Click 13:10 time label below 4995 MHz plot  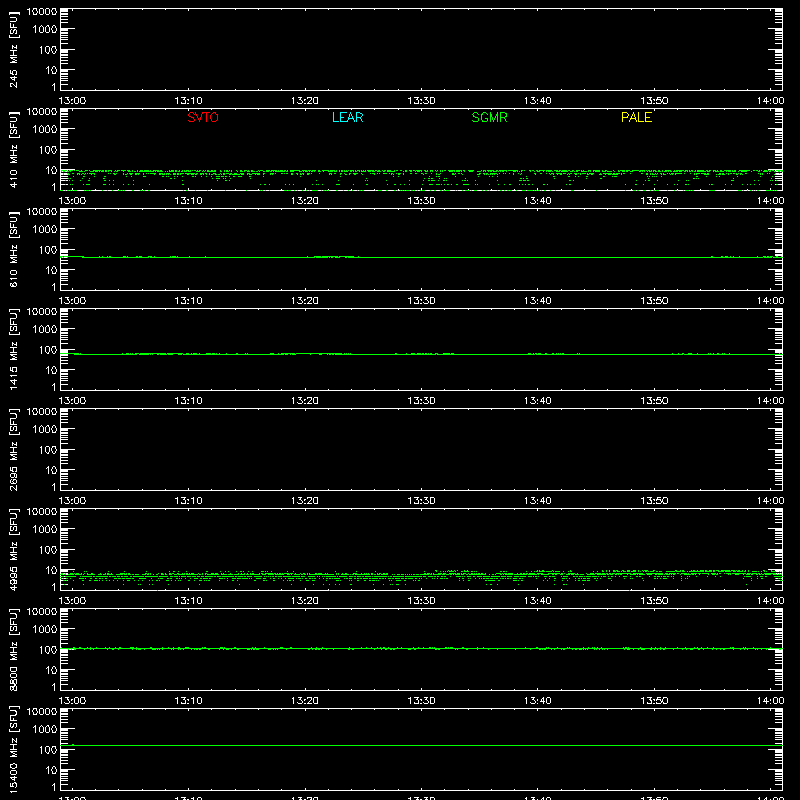point(188,601)
